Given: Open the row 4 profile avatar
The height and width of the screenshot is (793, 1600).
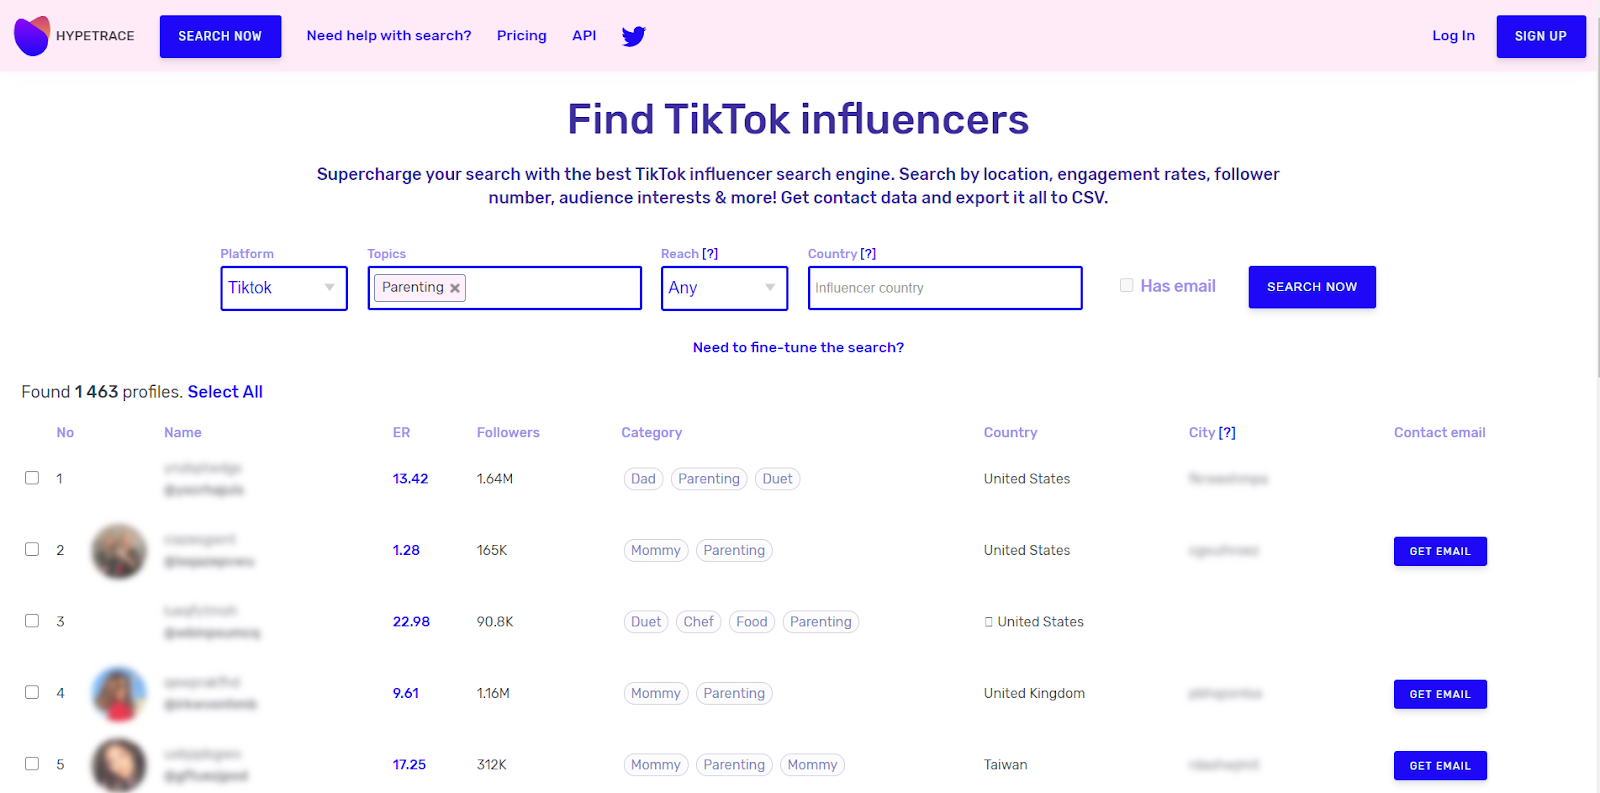Looking at the screenshot, I should click(119, 694).
